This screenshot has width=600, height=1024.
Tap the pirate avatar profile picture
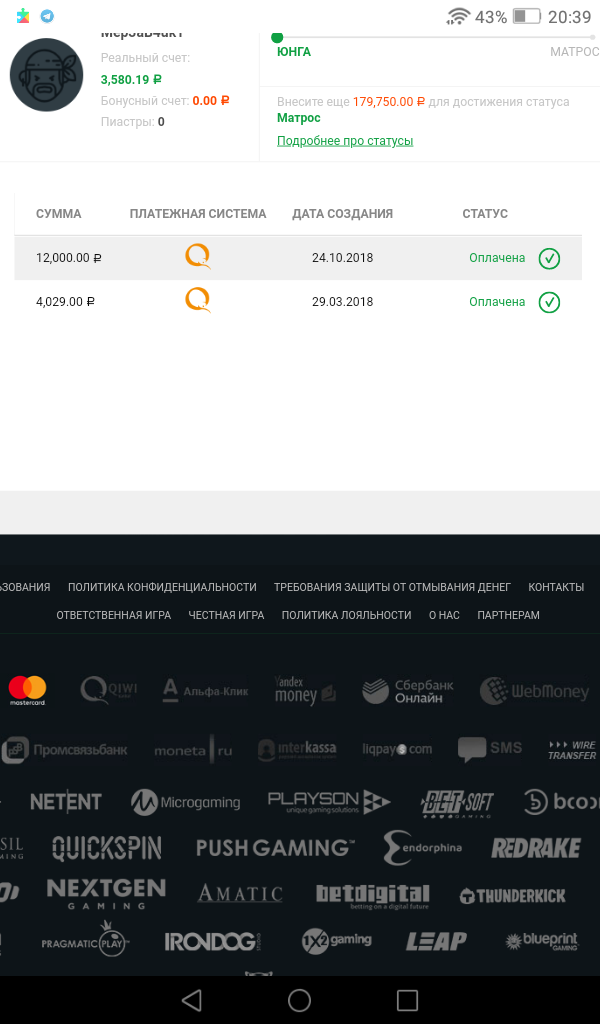46,75
